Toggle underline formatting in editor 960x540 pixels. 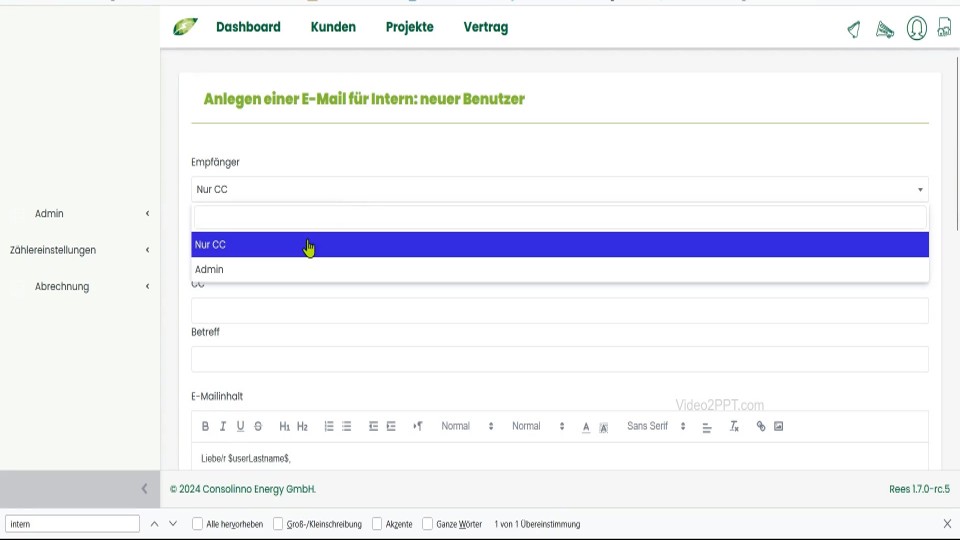(241, 426)
